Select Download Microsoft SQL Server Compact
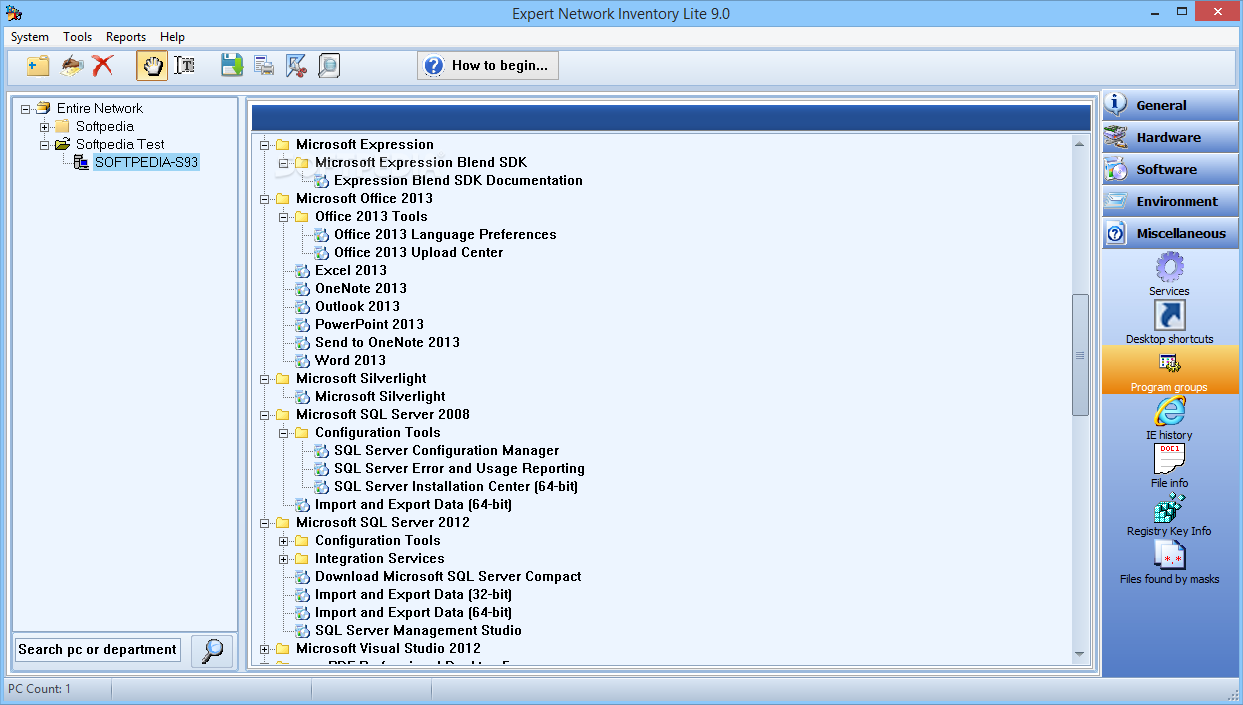This screenshot has width=1243, height=705. point(448,577)
